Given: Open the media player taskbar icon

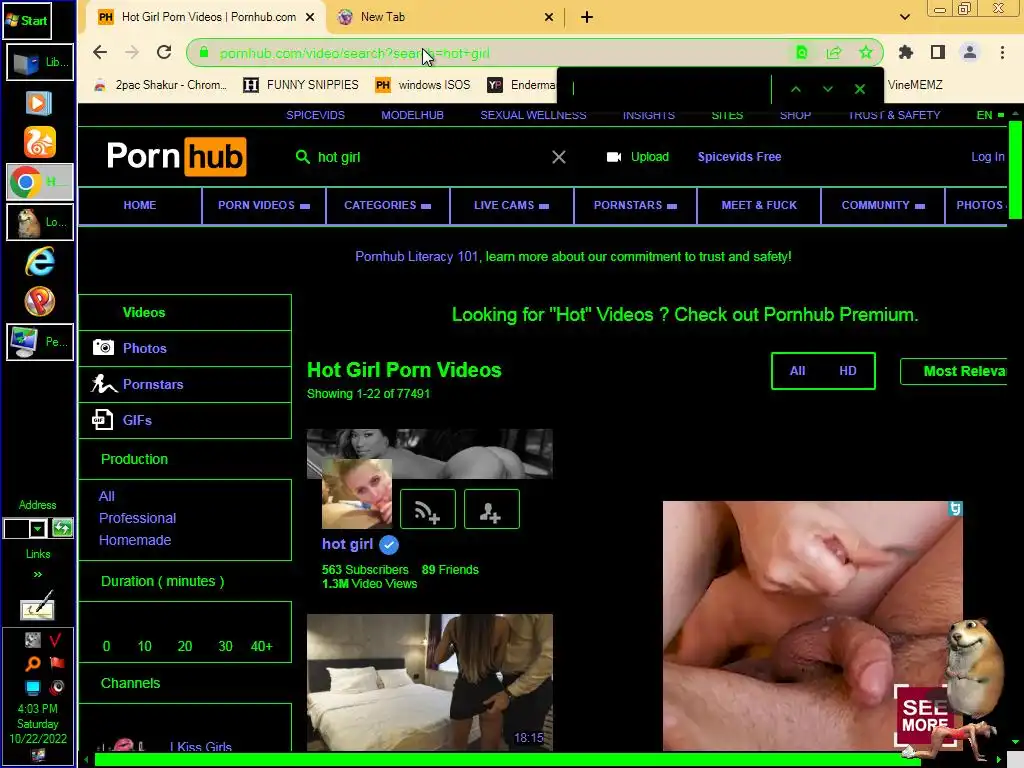Looking at the screenshot, I should 39,103.
